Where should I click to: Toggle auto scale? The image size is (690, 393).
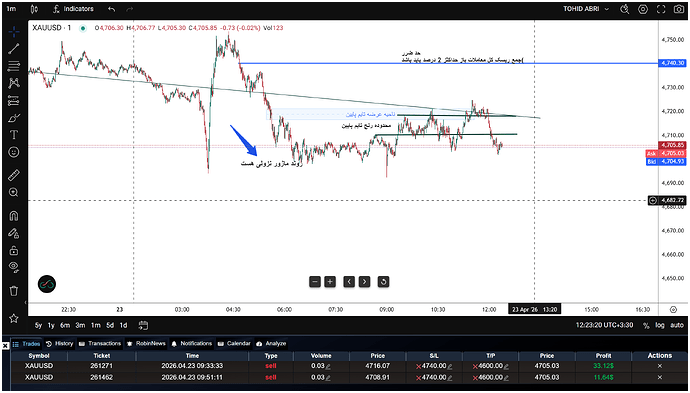[x=677, y=325]
